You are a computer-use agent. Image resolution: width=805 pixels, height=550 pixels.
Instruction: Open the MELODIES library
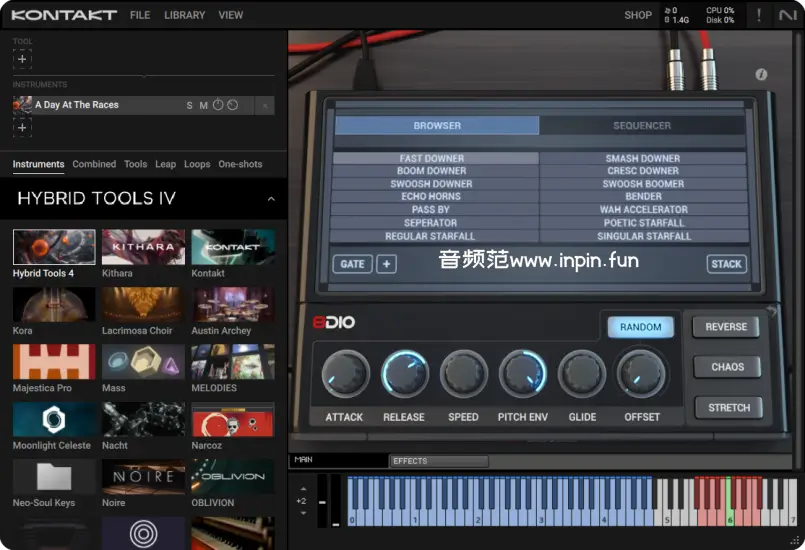[x=233, y=362]
